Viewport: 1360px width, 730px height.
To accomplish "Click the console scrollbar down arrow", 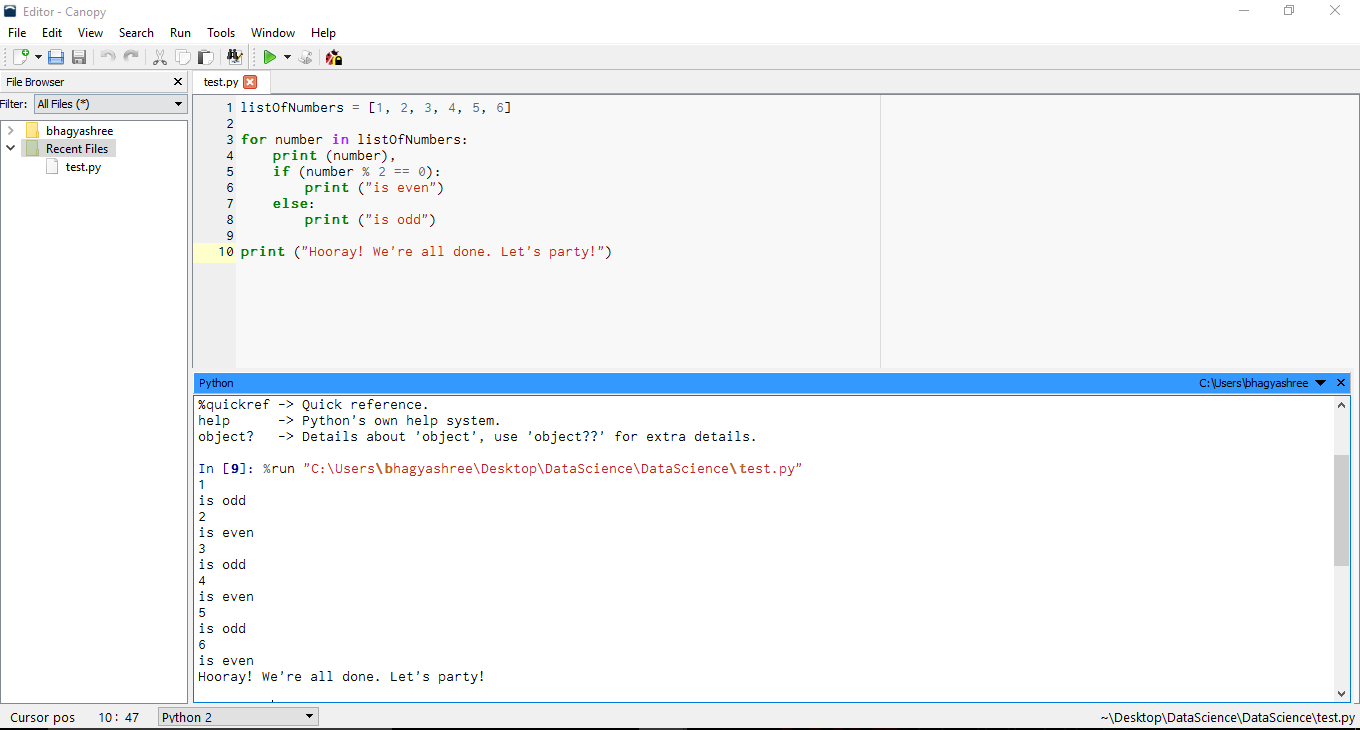I will coord(1342,694).
